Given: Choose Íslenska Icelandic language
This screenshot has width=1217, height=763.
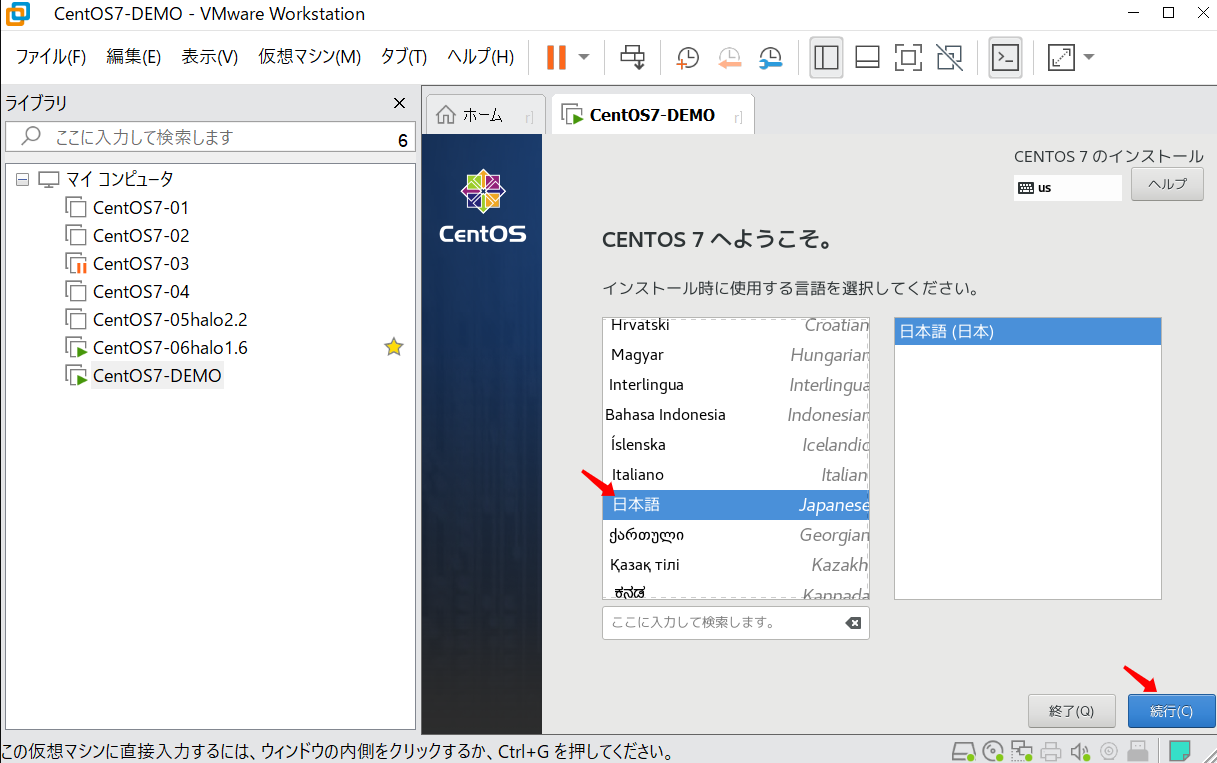Looking at the screenshot, I should tap(736, 445).
